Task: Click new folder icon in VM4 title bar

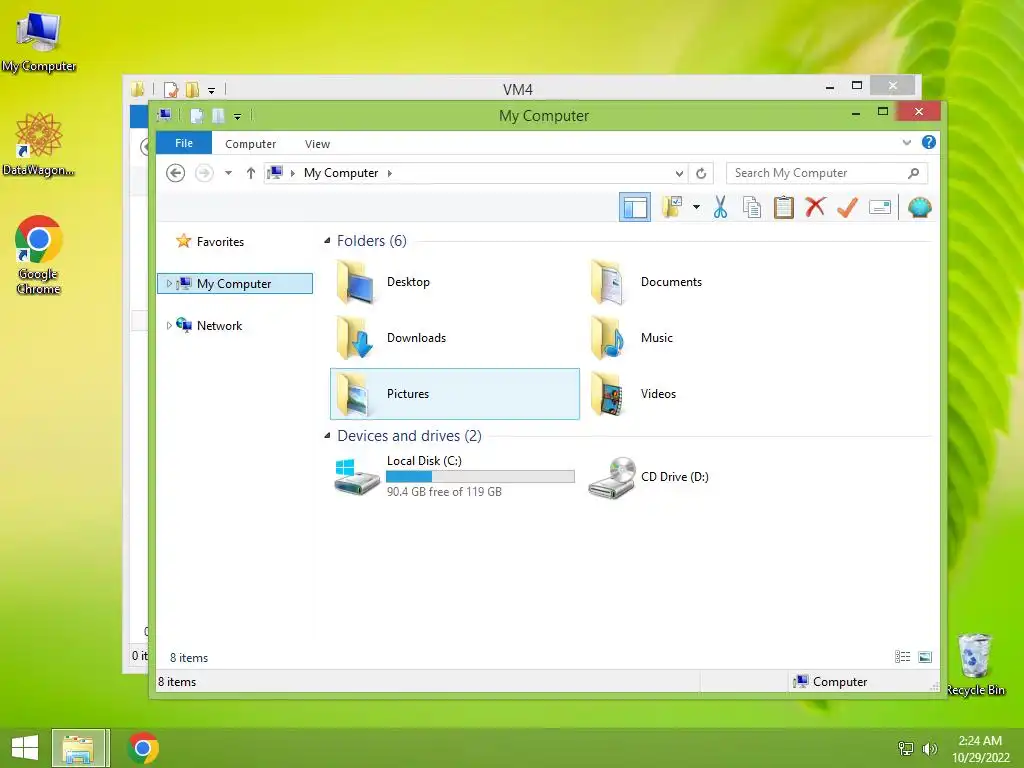Action: [x=192, y=89]
